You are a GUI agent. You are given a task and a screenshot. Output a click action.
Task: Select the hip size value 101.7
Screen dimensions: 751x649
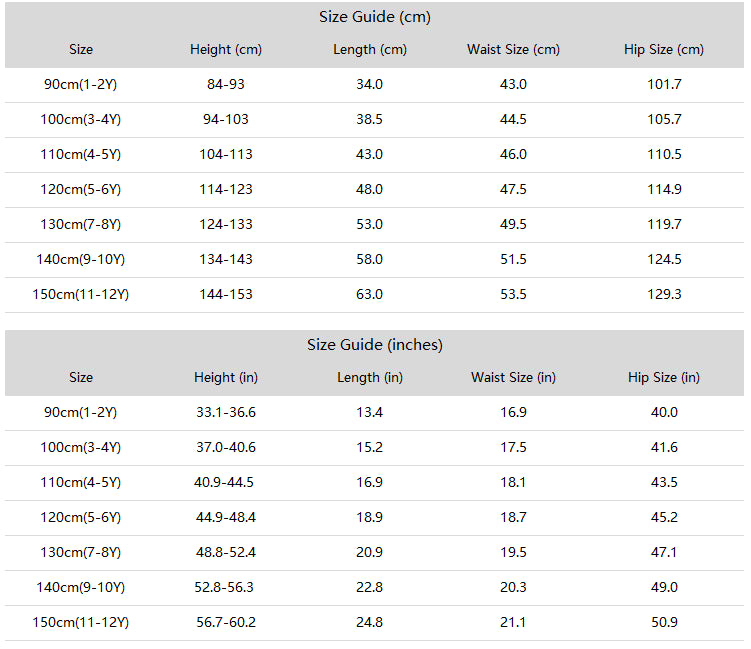point(664,84)
